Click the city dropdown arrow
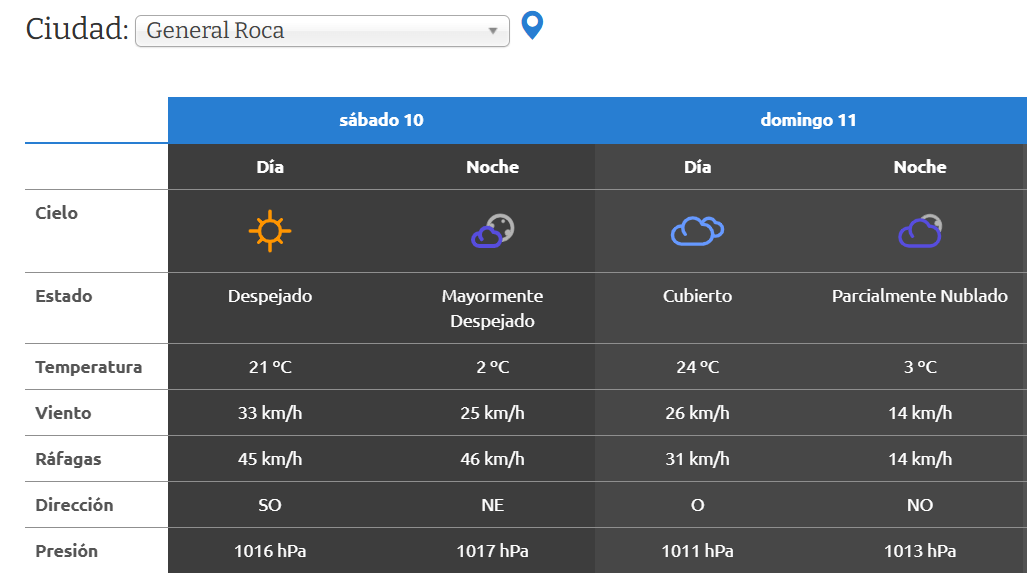Image resolution: width=1027 pixels, height=576 pixels. (492, 31)
